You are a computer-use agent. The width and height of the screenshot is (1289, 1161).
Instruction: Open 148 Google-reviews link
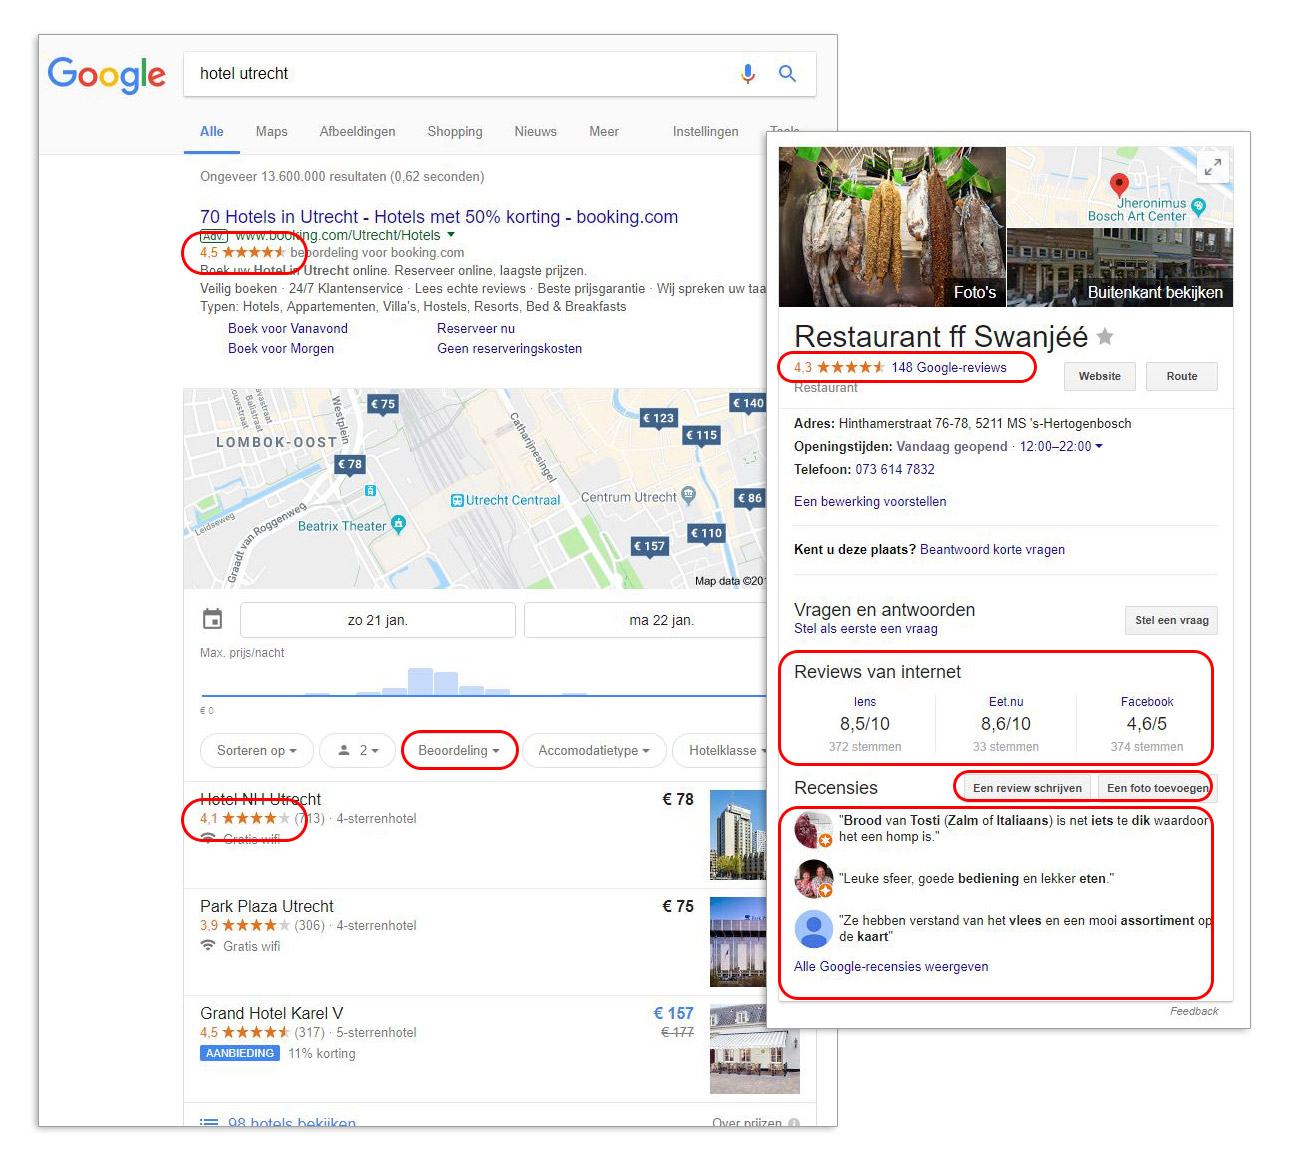coord(949,367)
